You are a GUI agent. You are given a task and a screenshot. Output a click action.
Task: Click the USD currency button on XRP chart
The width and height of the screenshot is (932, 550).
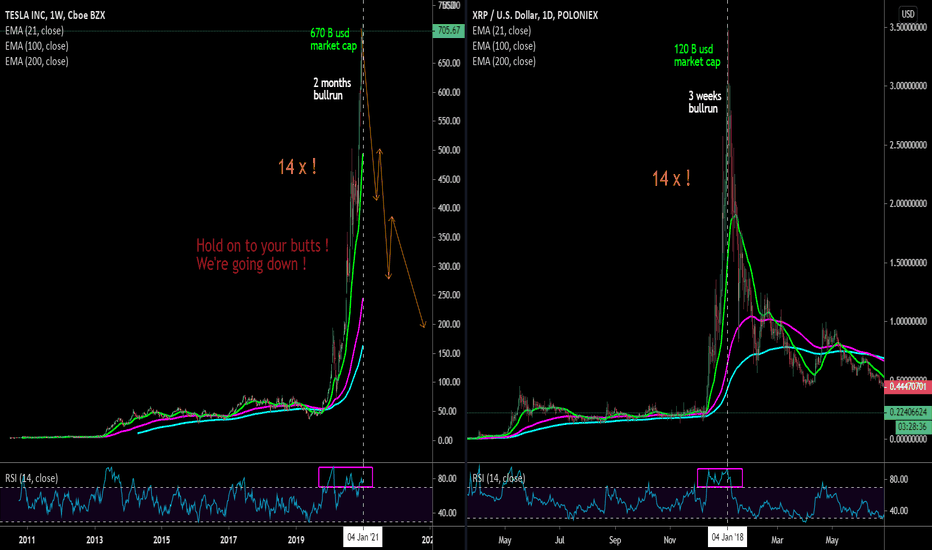pos(908,14)
